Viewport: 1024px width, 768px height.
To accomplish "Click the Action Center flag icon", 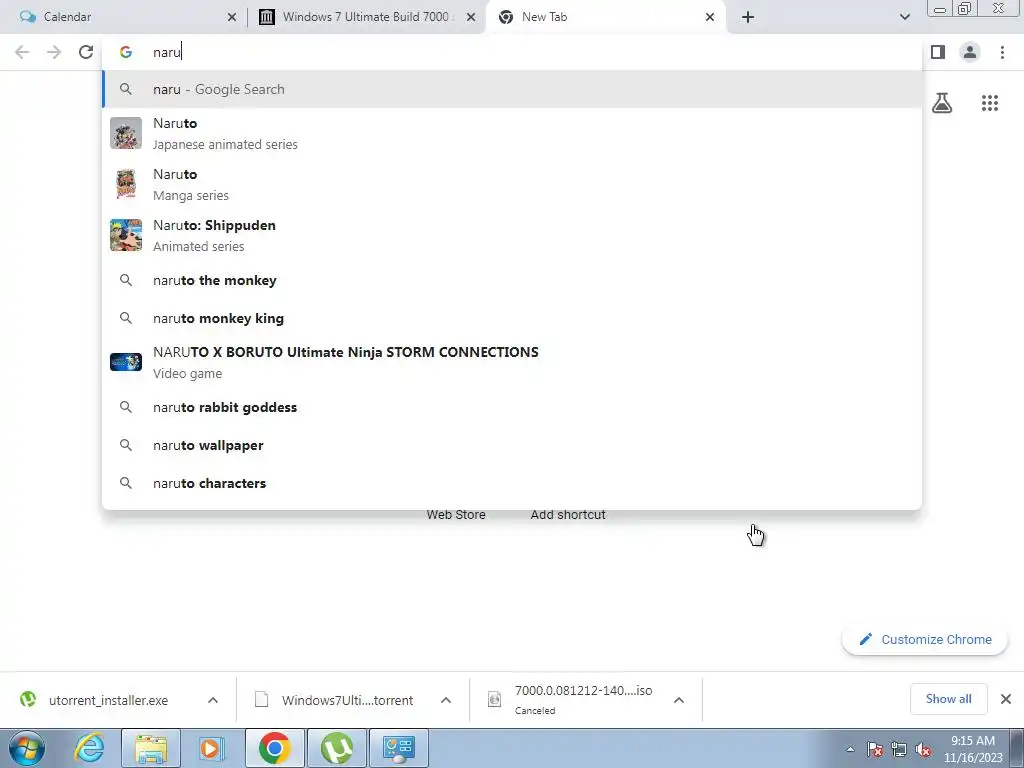I will click(875, 749).
